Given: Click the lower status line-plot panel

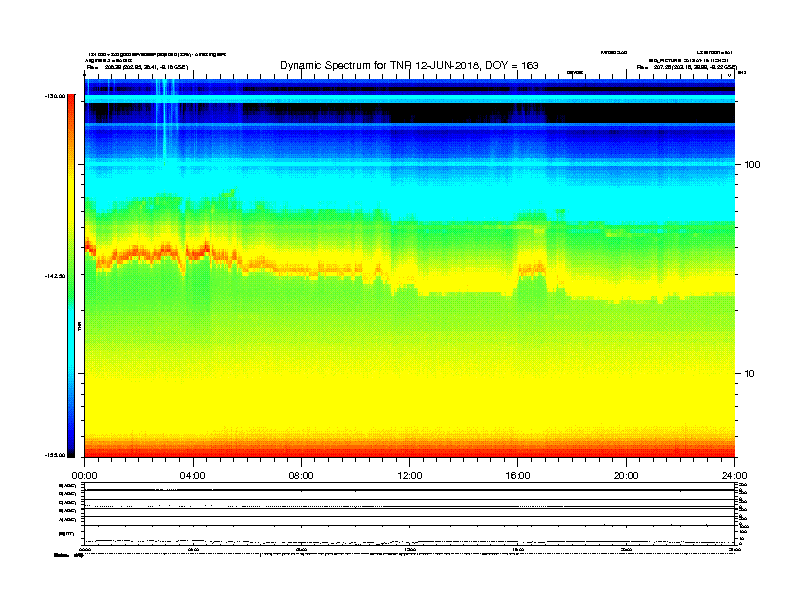Looking at the screenshot, I should click(x=410, y=514).
